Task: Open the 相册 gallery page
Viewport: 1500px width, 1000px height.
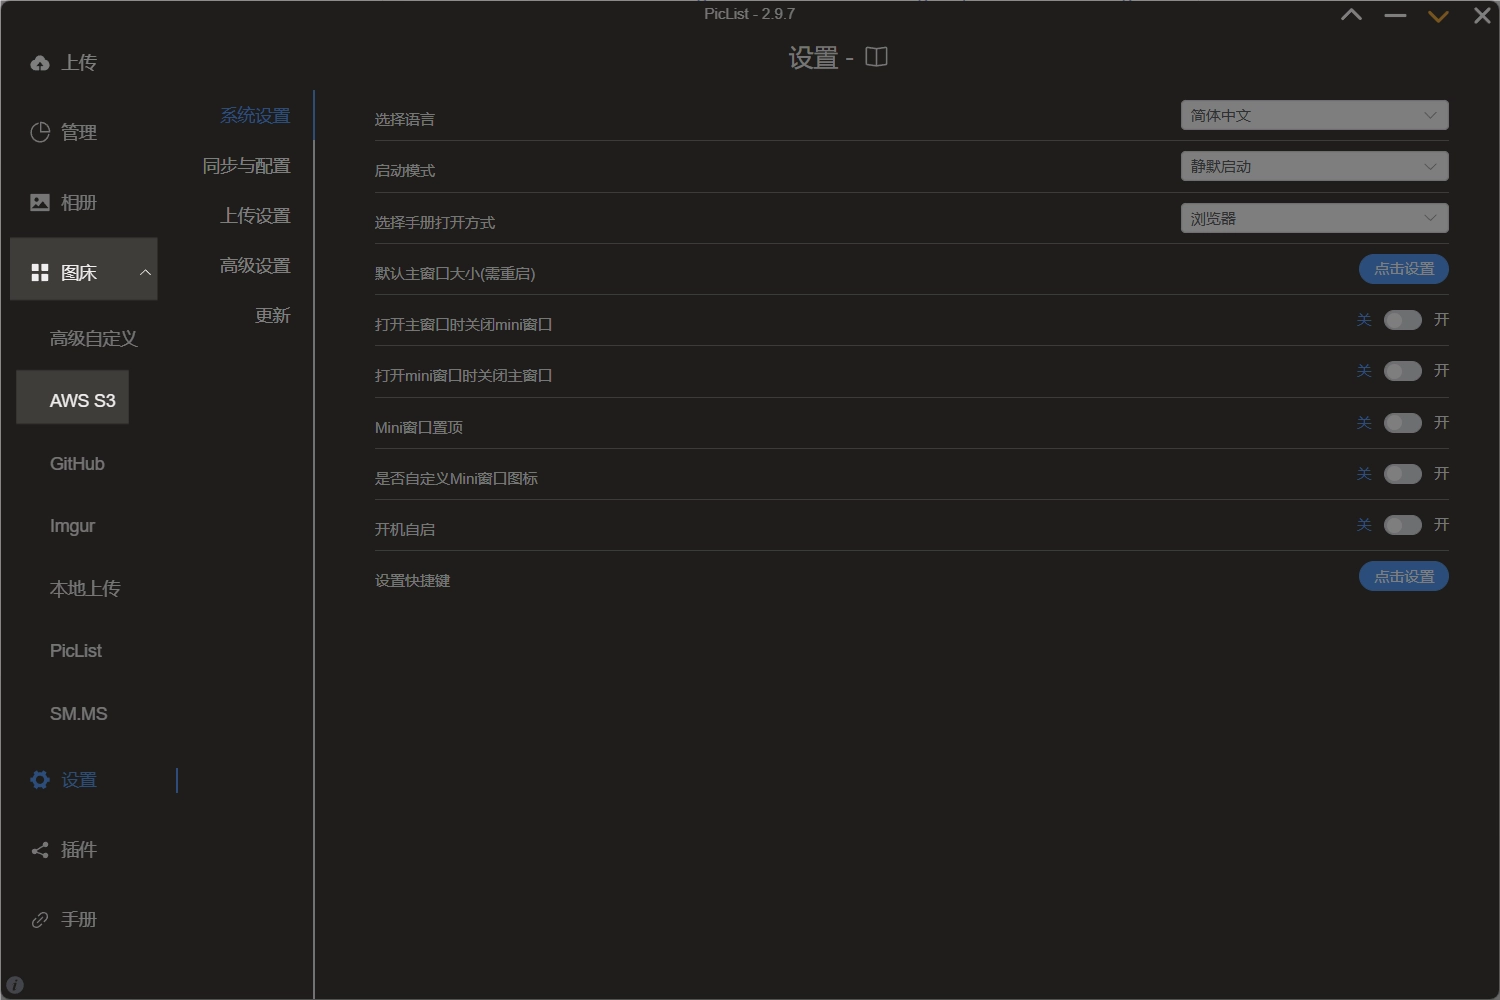Action: click(x=79, y=202)
